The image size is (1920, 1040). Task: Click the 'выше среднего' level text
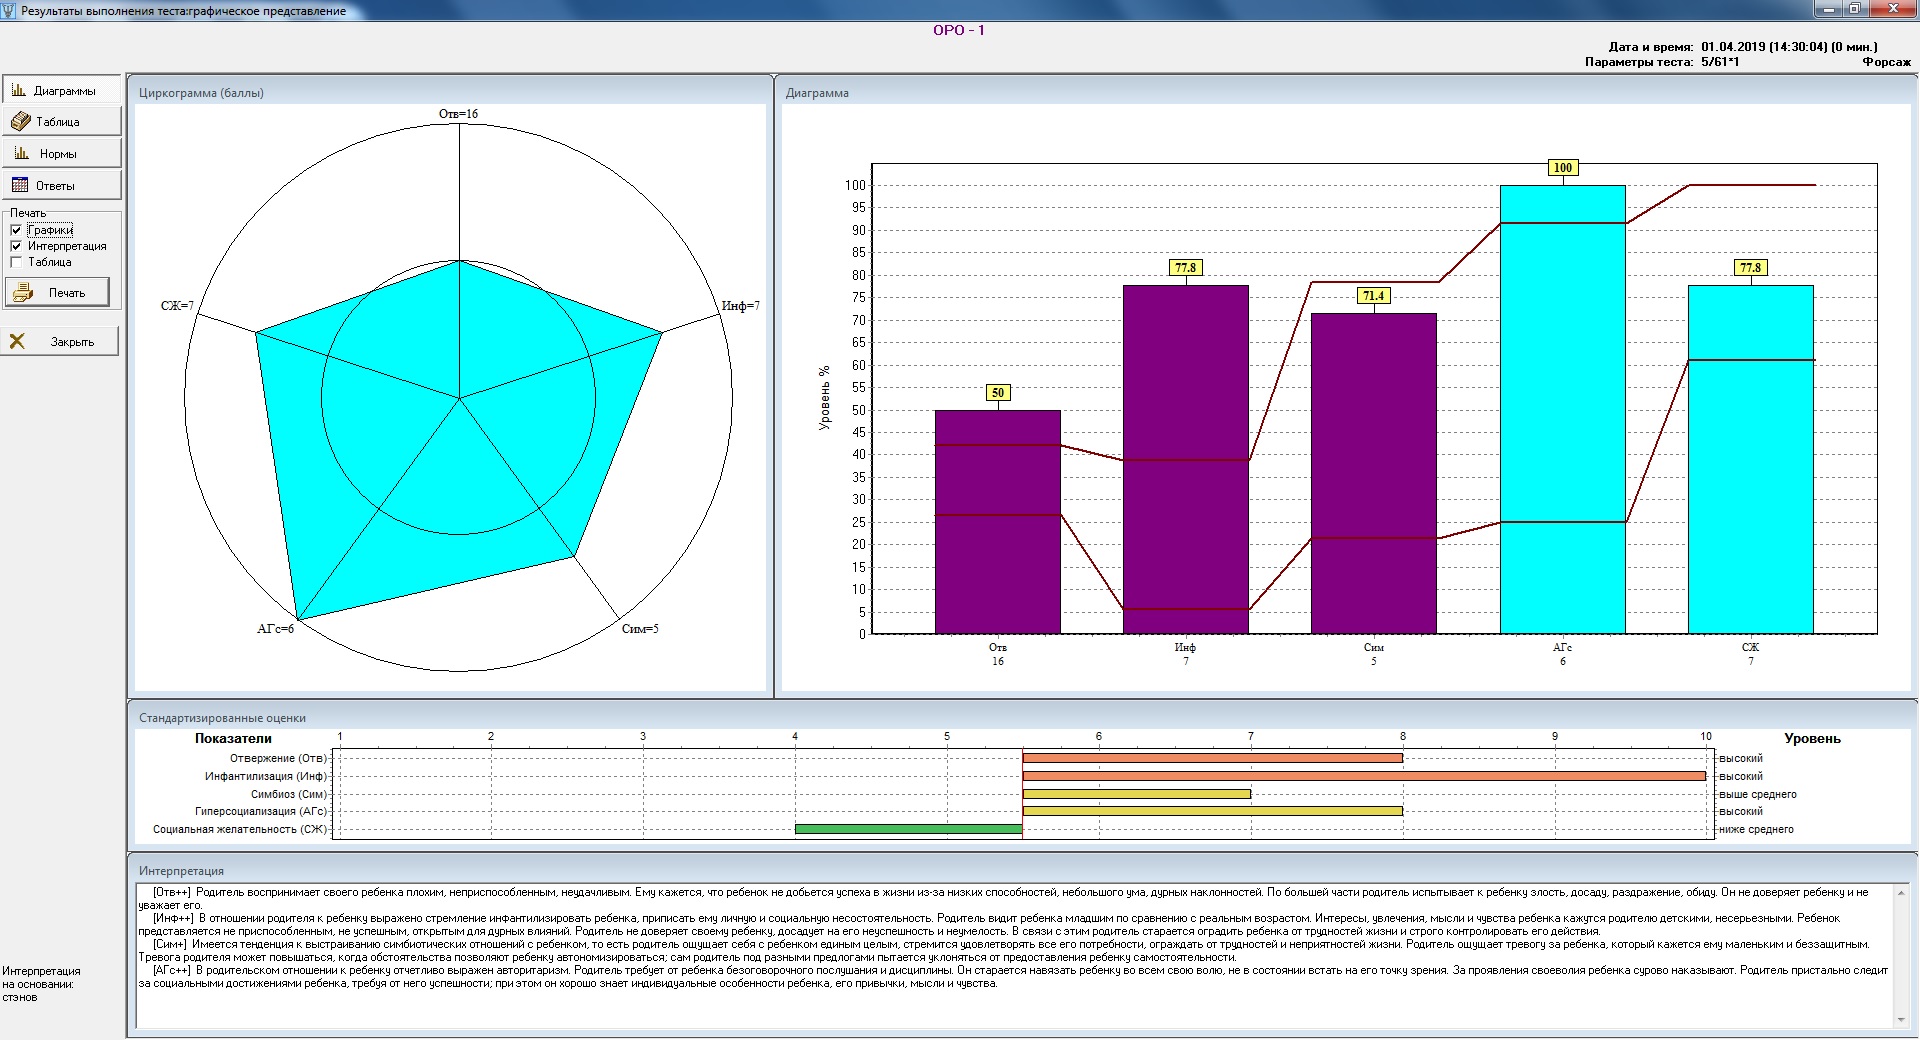point(1758,794)
